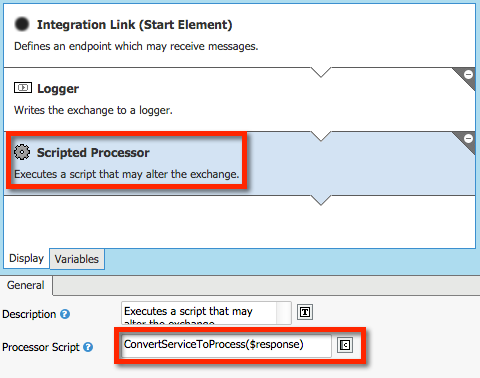Image resolution: width=480 pixels, height=378 pixels.
Task: Open the expression editor icon beside Processor Script
Action: [345, 345]
